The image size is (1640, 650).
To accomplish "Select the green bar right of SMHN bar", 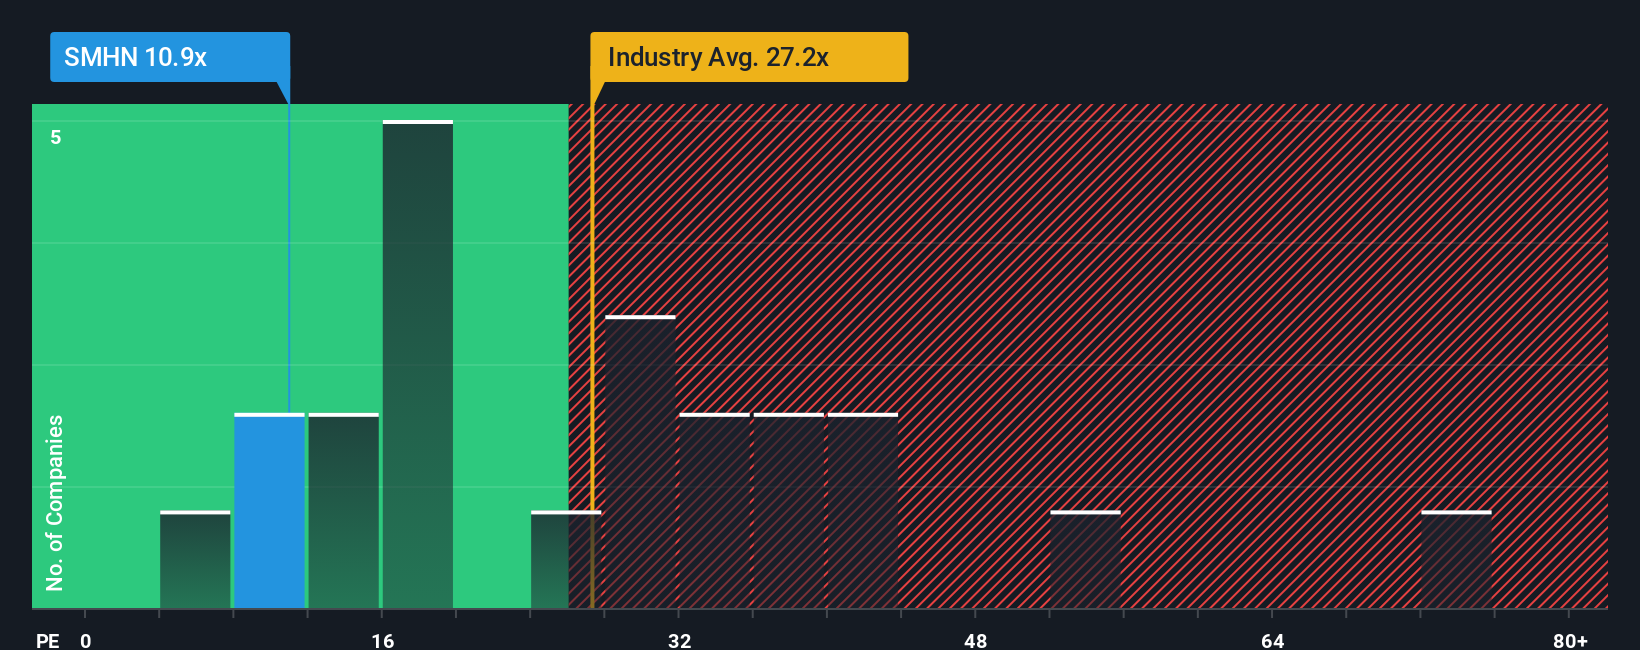I will pos(343,511).
